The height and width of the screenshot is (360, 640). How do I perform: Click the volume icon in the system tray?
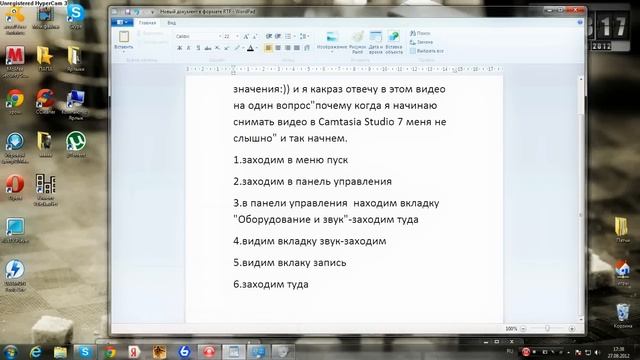(x=597, y=352)
